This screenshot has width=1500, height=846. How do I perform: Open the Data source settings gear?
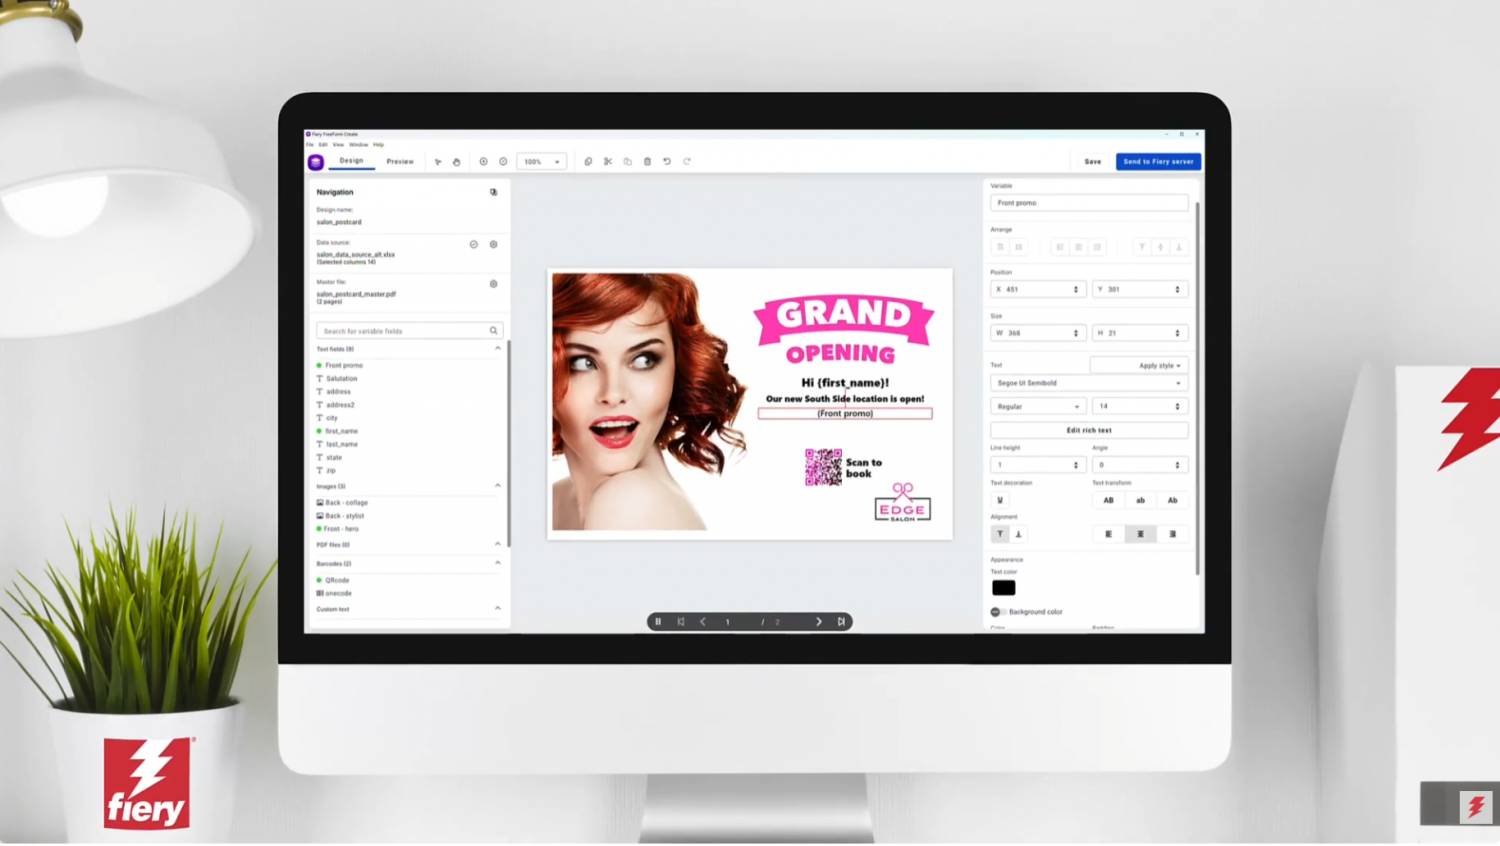pyautogui.click(x=493, y=245)
